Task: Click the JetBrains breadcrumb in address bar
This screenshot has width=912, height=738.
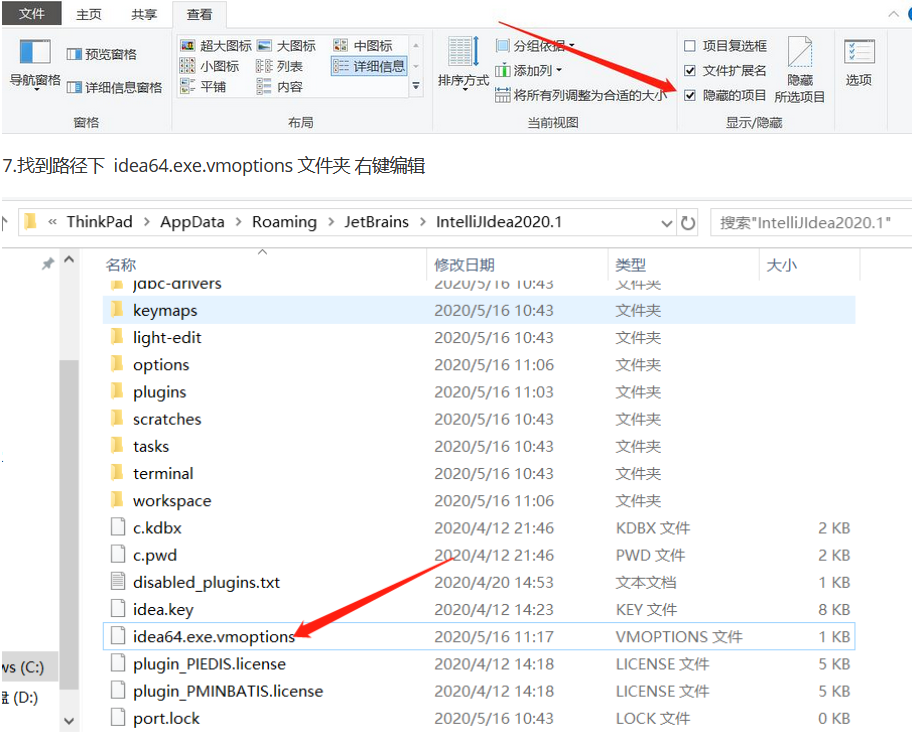Action: pos(377,222)
